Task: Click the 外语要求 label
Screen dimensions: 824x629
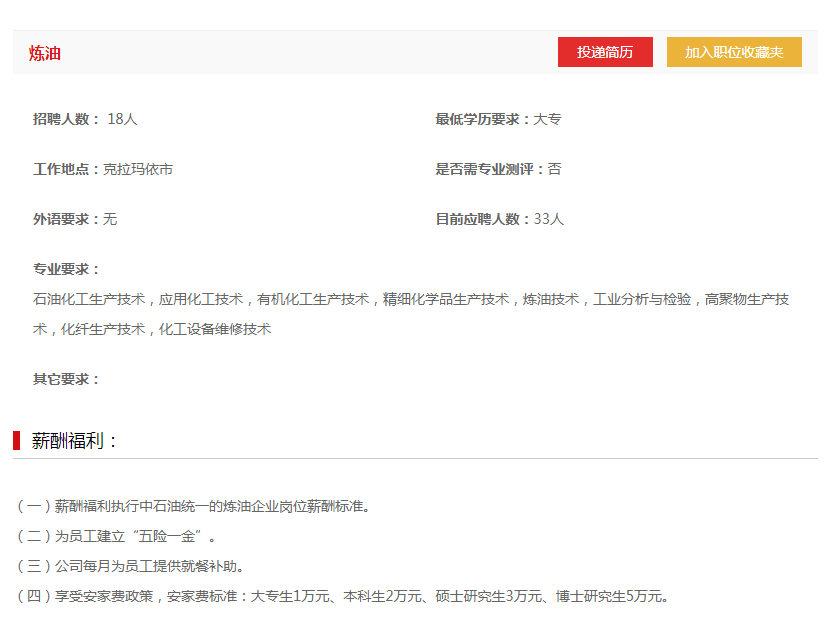Action: tap(66, 219)
